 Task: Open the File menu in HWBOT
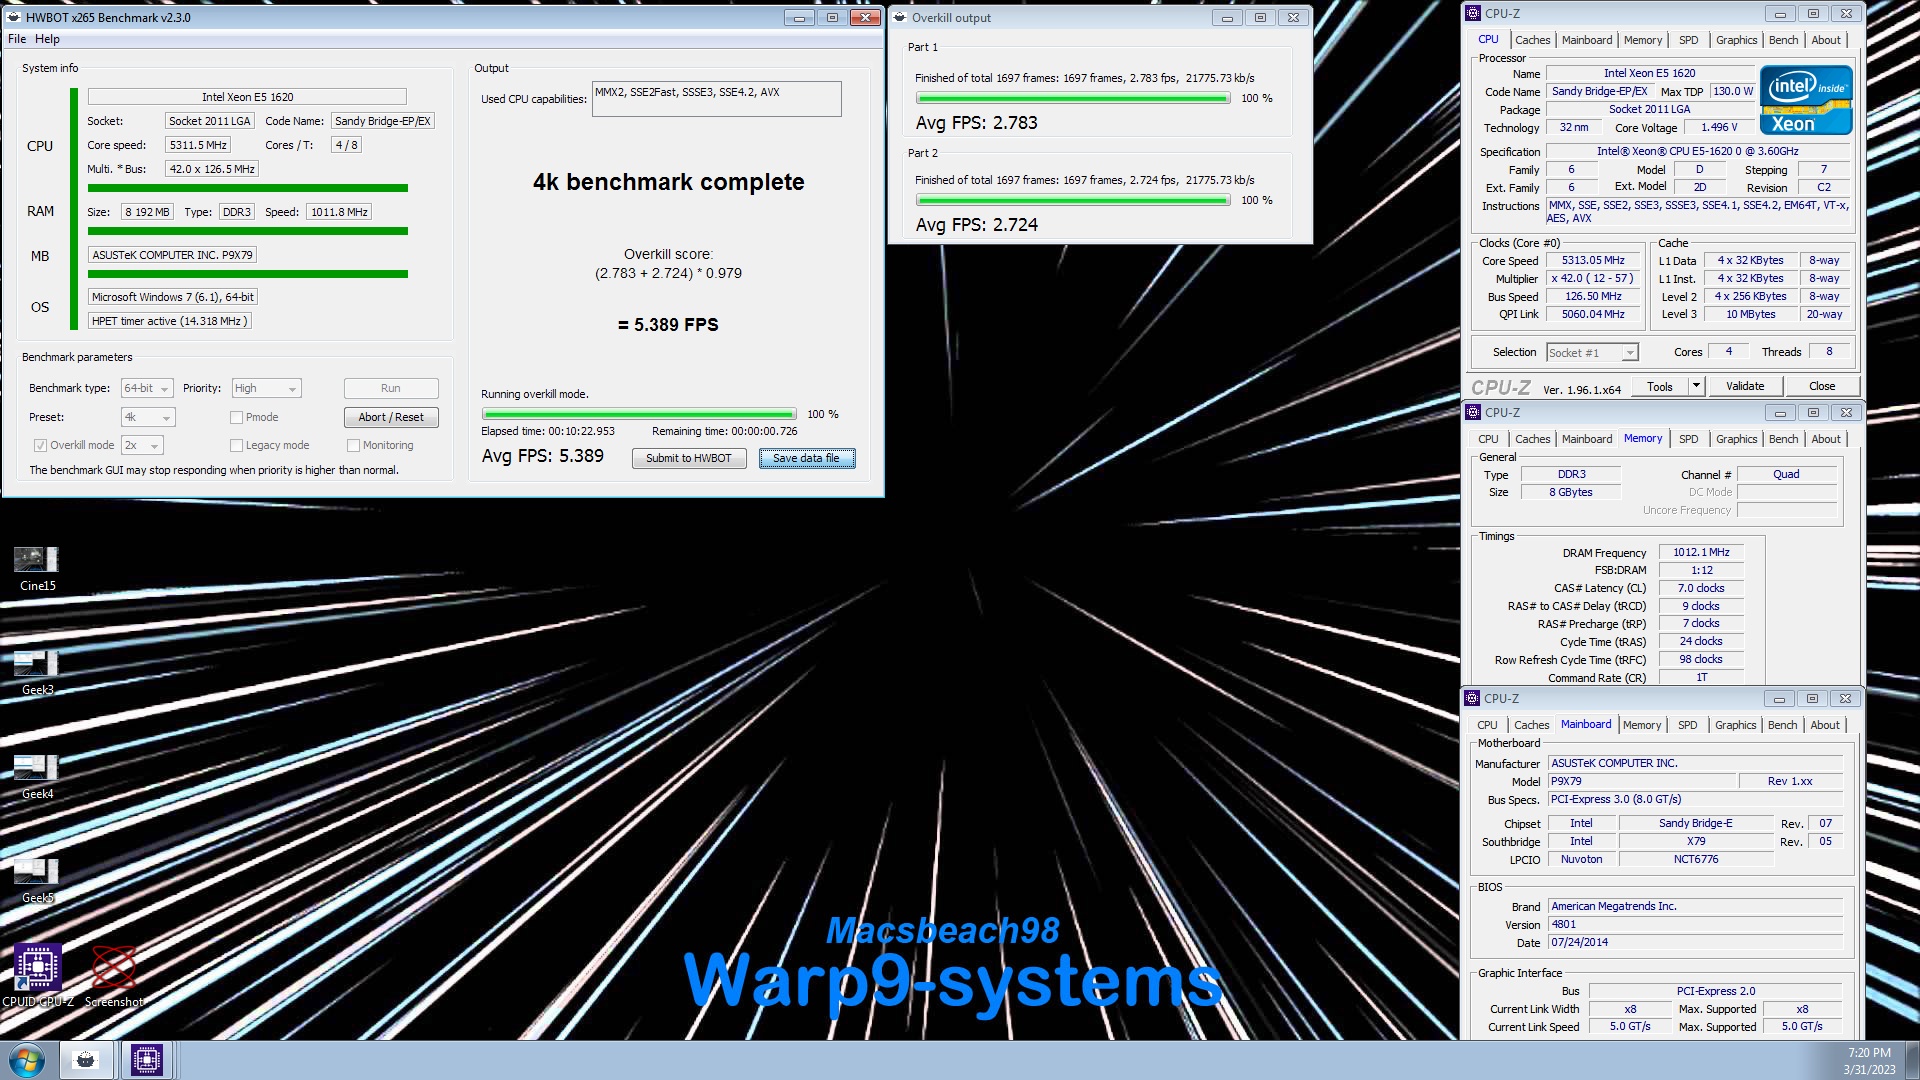click(17, 39)
